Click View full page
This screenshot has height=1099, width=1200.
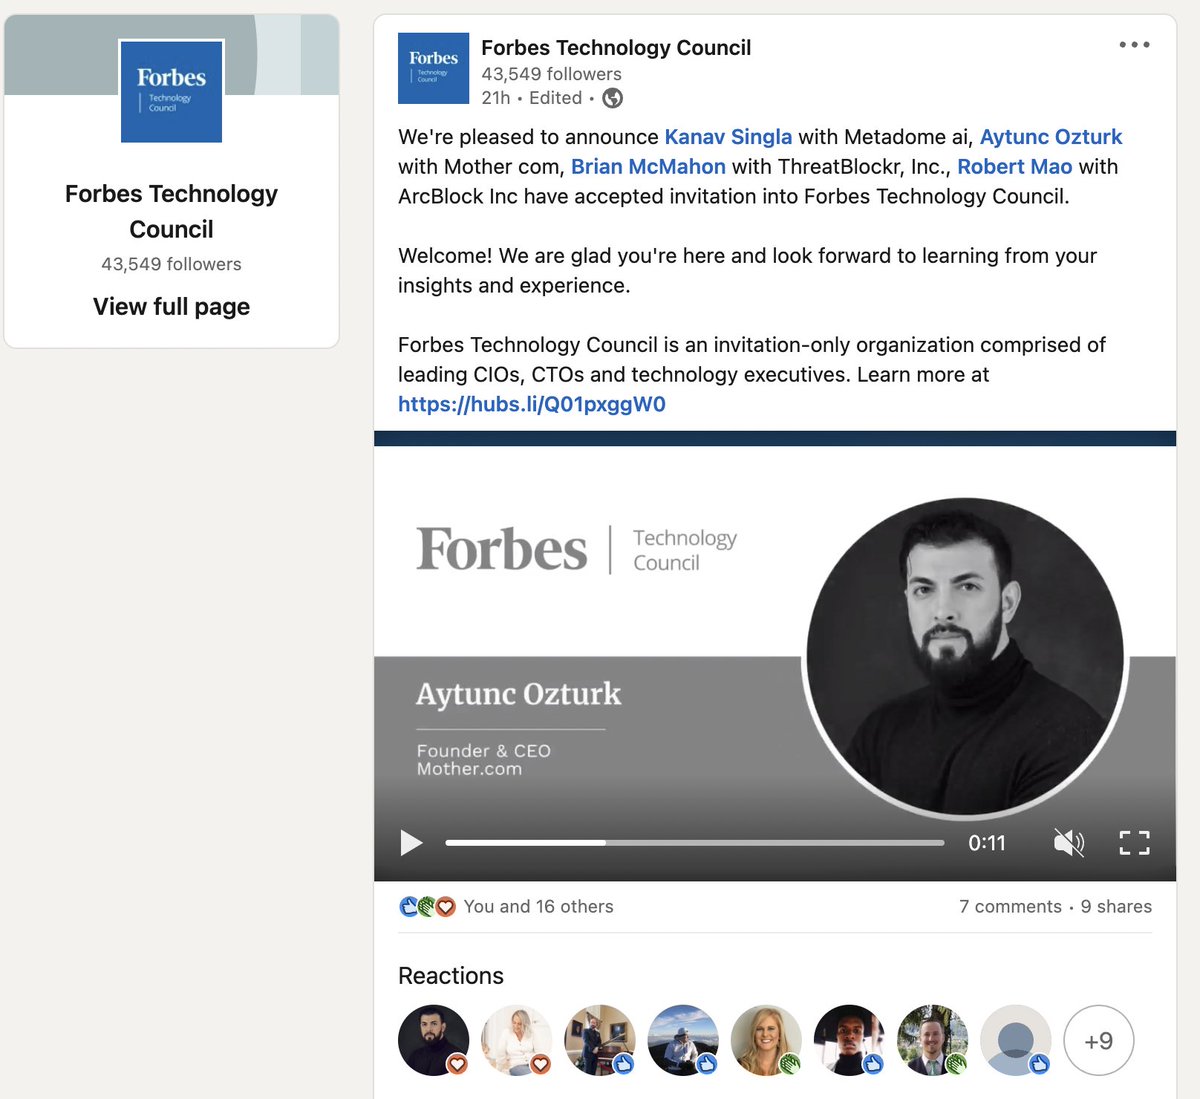[x=171, y=307]
